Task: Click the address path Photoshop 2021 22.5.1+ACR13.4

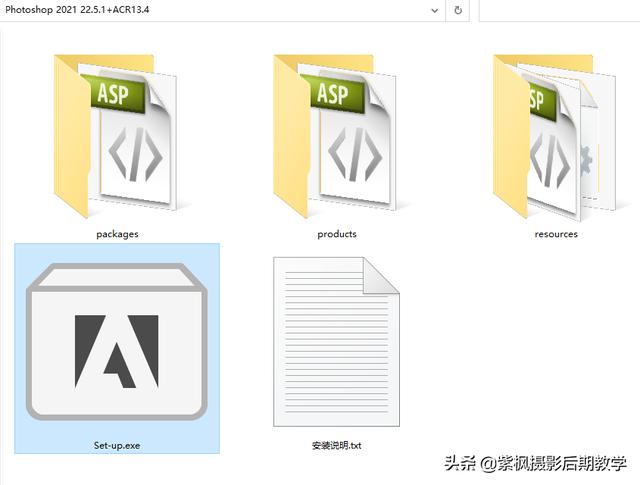Action: (77, 9)
